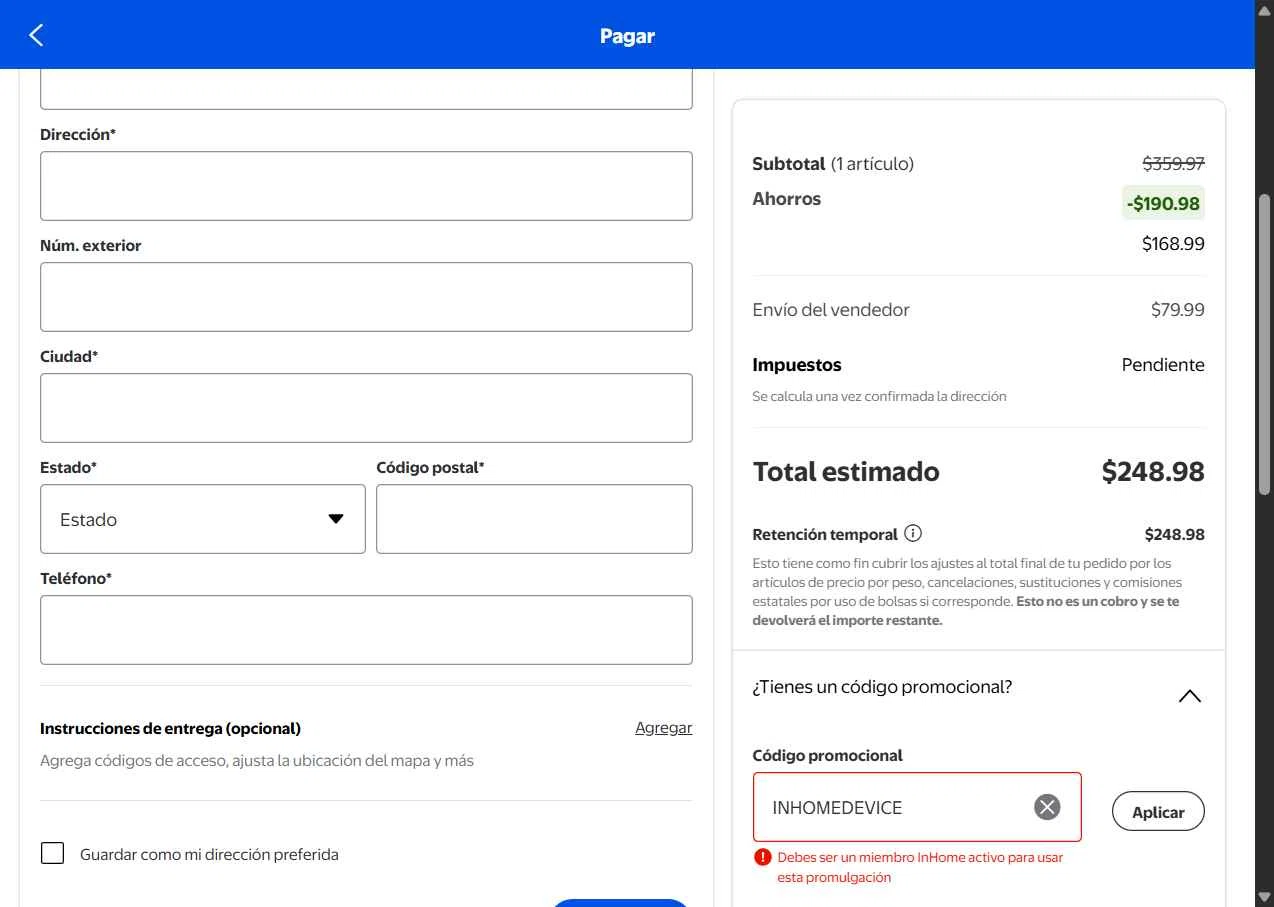Click the Envío del vendedor $79.99 value
This screenshot has width=1274, height=907.
click(x=1178, y=310)
